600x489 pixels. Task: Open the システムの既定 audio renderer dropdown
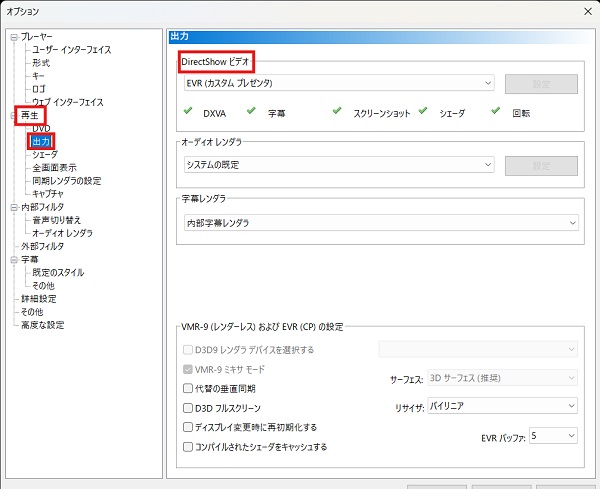coord(336,164)
